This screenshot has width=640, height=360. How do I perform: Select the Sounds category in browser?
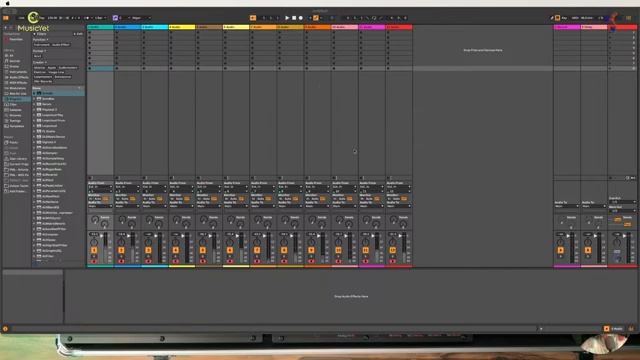click(15, 61)
